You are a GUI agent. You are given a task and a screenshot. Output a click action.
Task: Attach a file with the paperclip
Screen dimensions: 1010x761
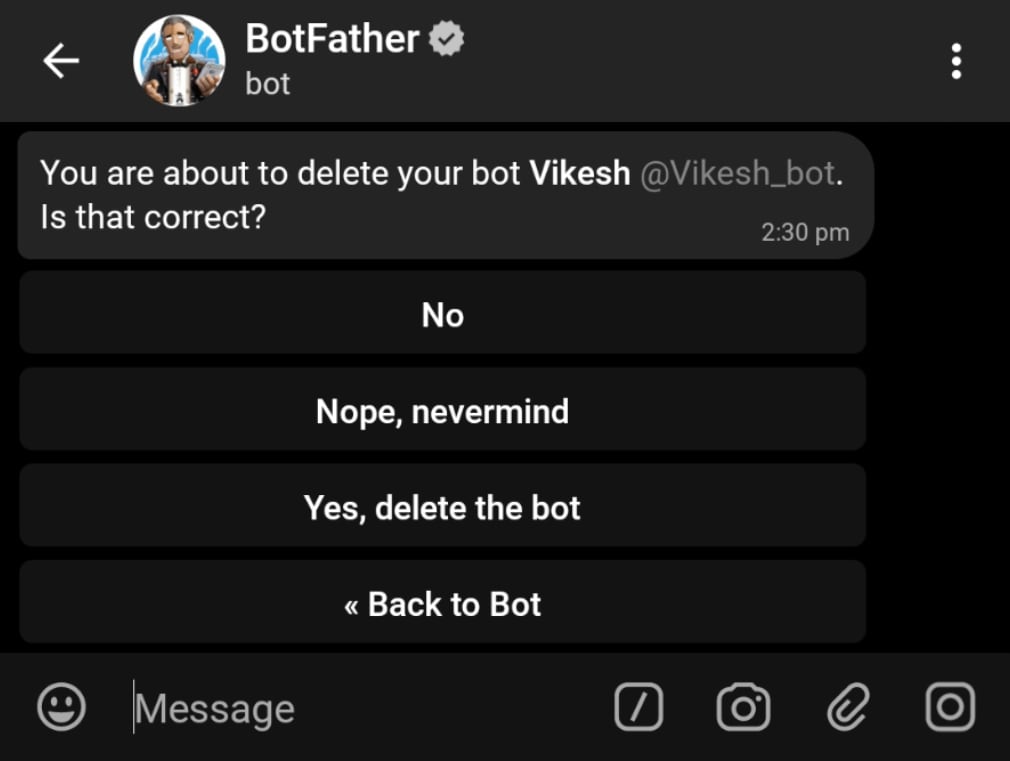click(x=848, y=707)
